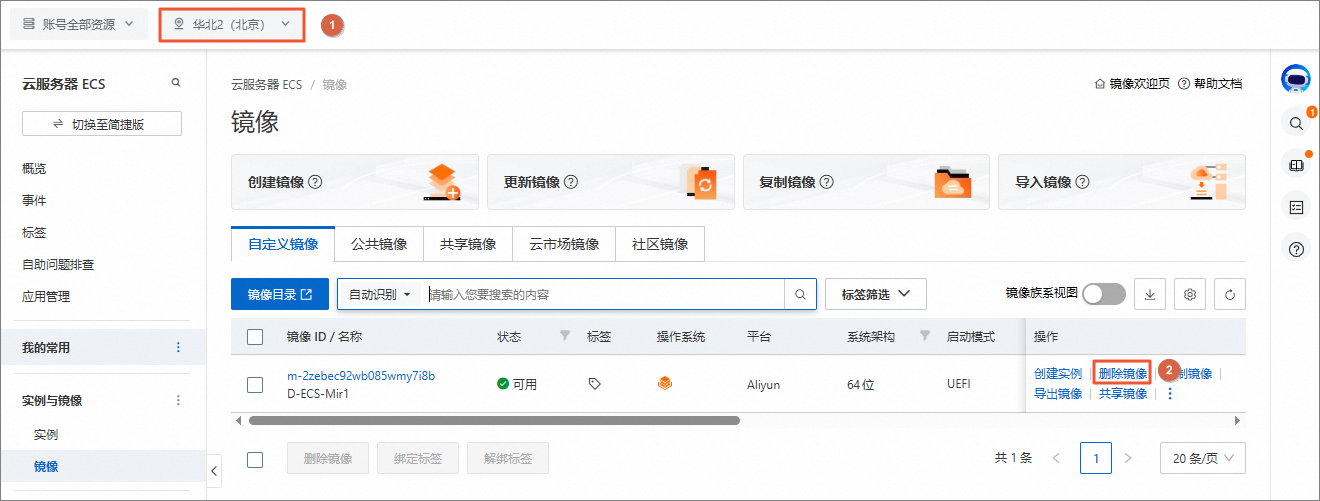Toggle the 镜像族系视图 switch
The image size is (1320, 501).
(1104, 294)
